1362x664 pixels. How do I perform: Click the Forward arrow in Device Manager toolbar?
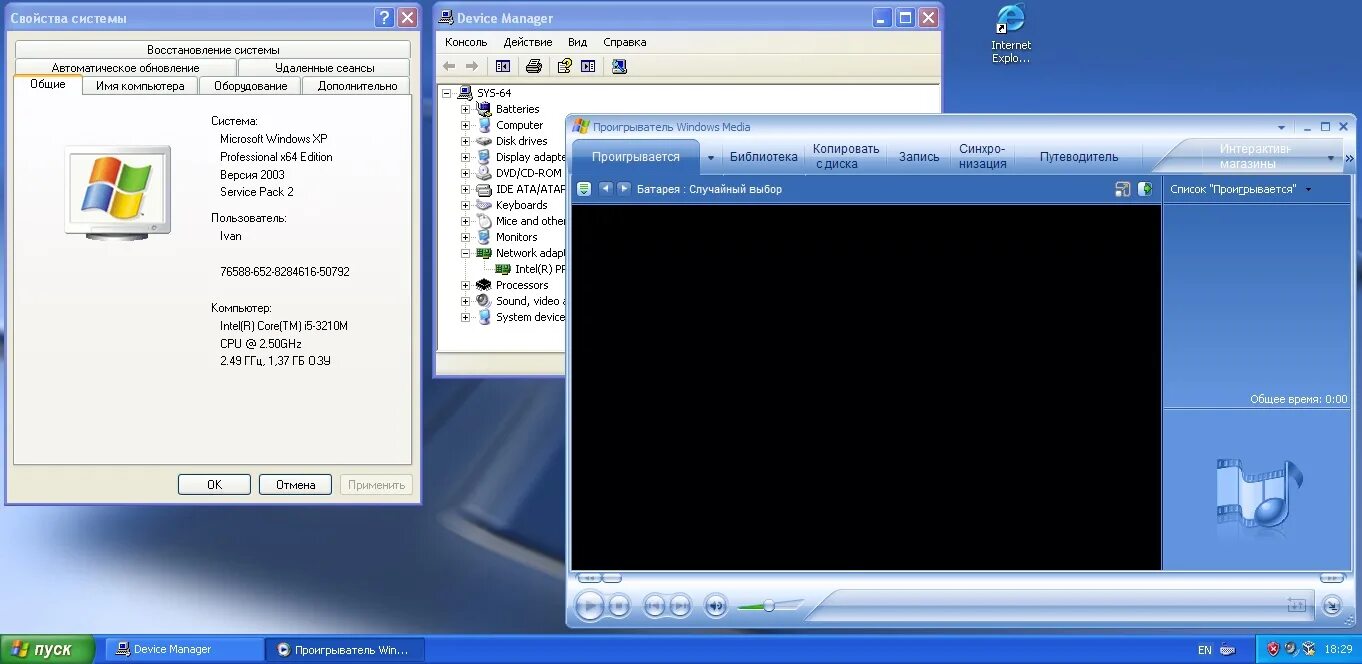pos(472,66)
